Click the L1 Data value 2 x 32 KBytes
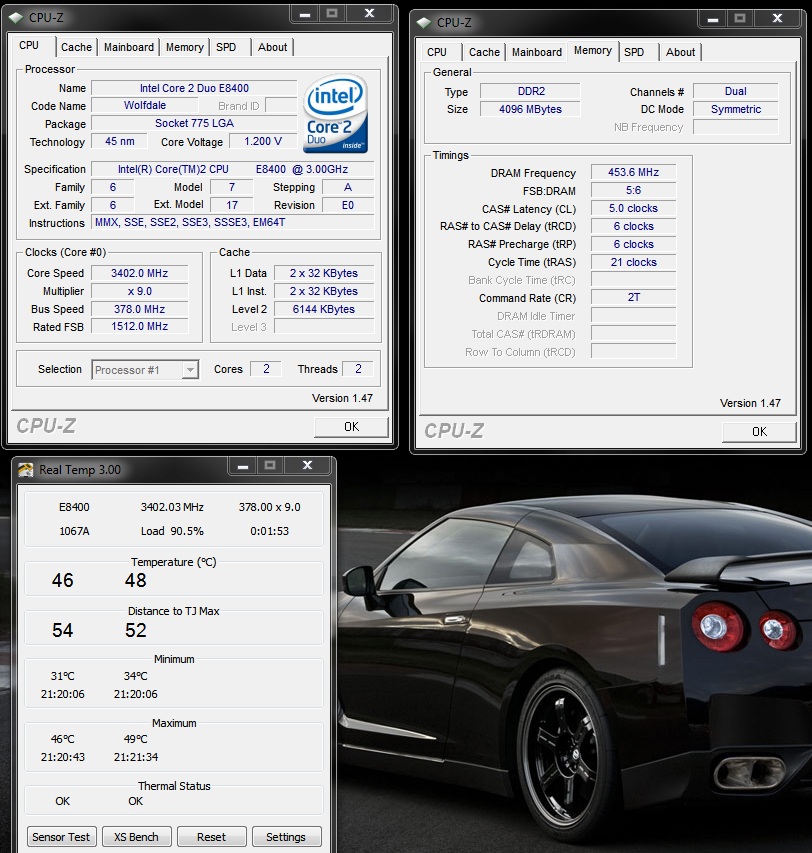812x853 pixels. [324, 273]
